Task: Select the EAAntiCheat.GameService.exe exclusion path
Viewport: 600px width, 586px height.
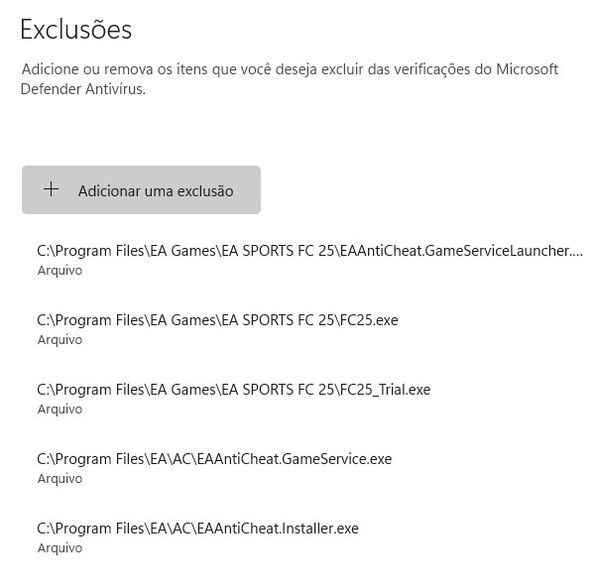Action: pyautogui.click(x=214, y=459)
